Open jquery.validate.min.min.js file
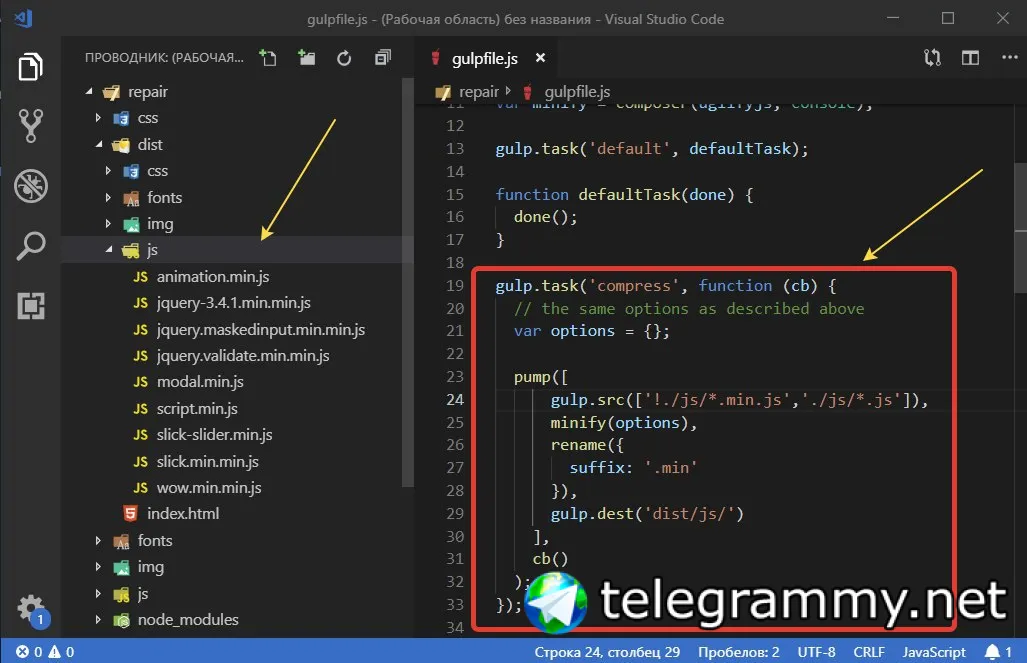 [242, 356]
